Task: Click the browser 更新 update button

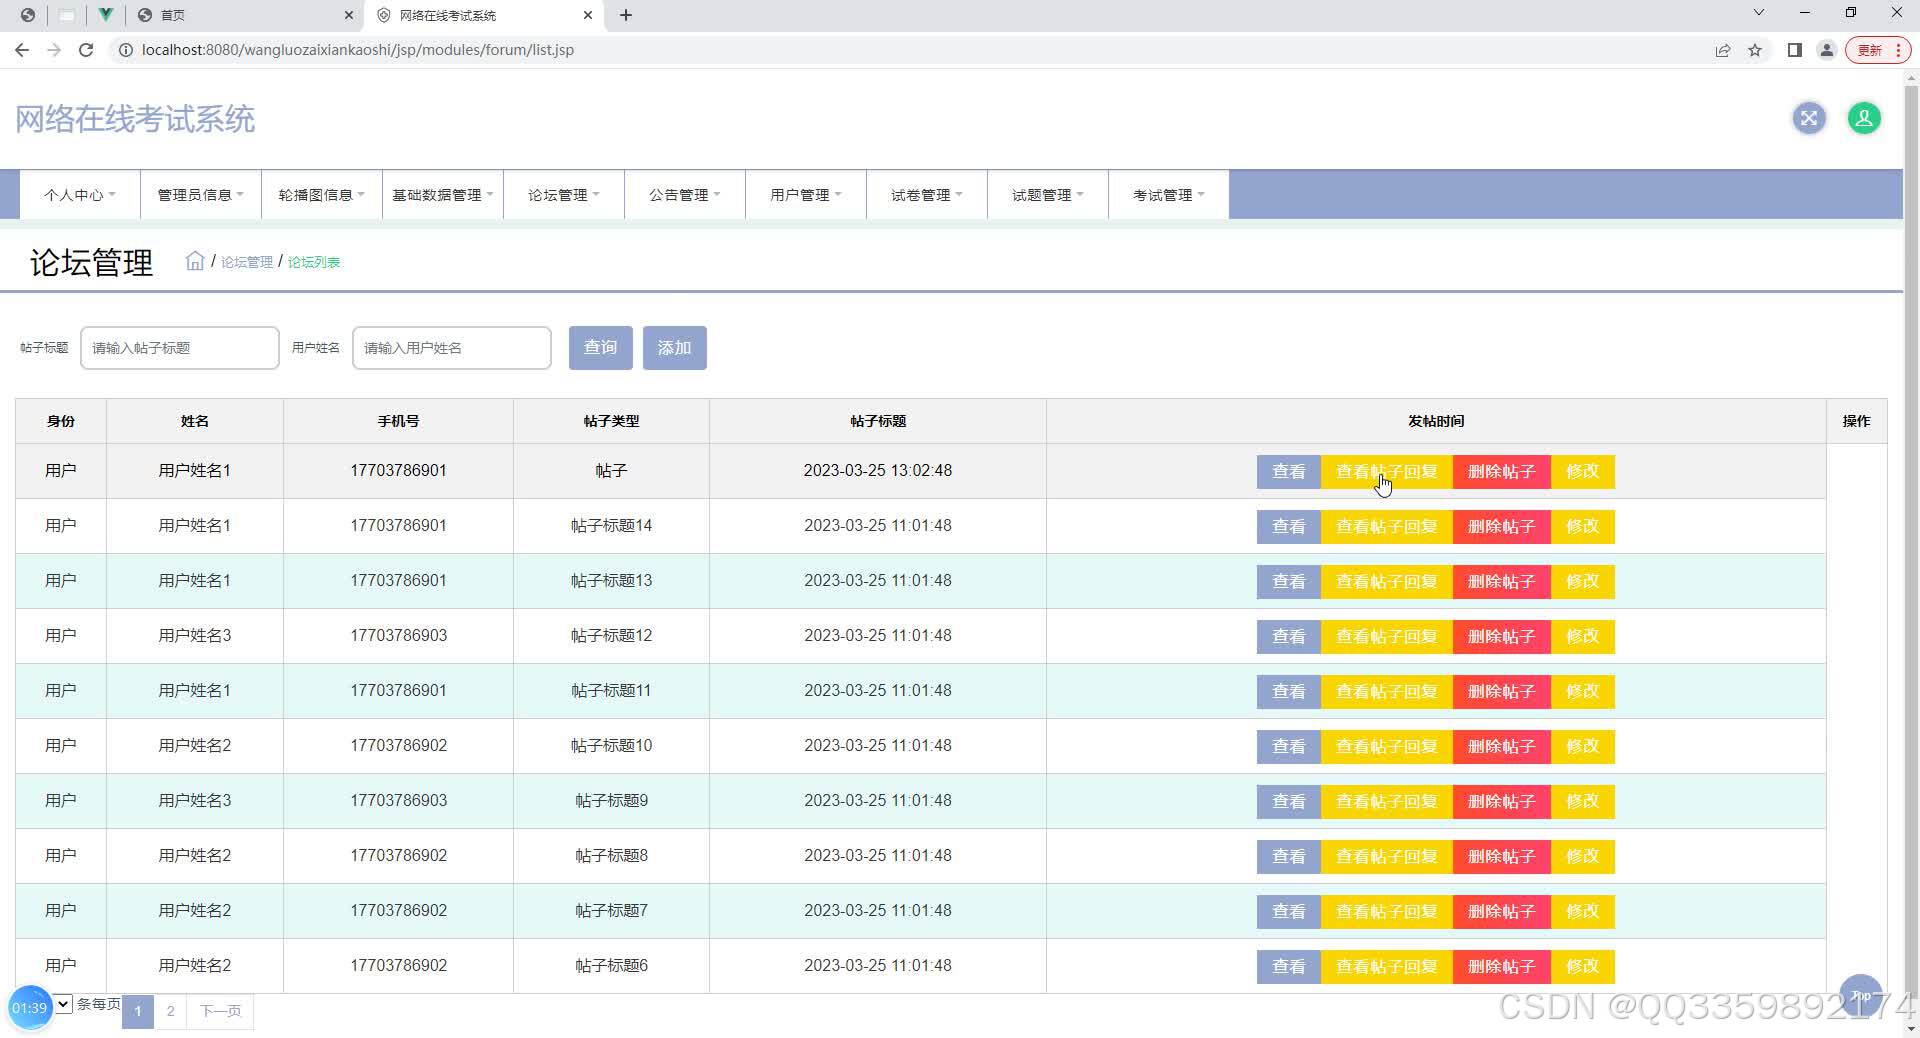Action: pyautogui.click(x=1877, y=50)
